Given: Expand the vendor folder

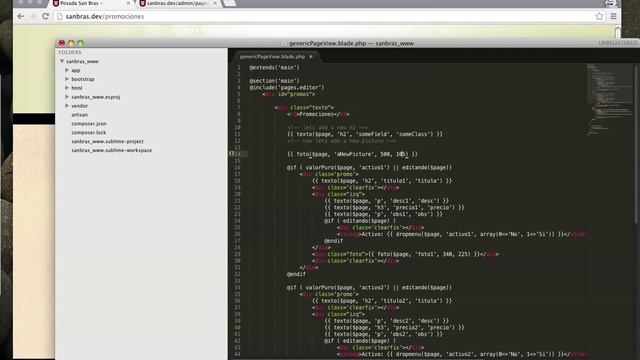Looking at the screenshot, I should [x=67, y=106].
